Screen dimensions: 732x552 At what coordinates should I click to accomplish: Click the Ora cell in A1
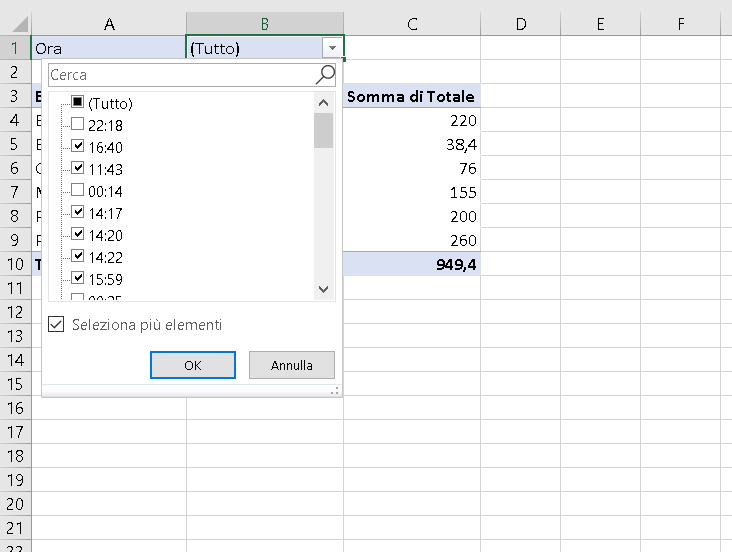point(109,48)
